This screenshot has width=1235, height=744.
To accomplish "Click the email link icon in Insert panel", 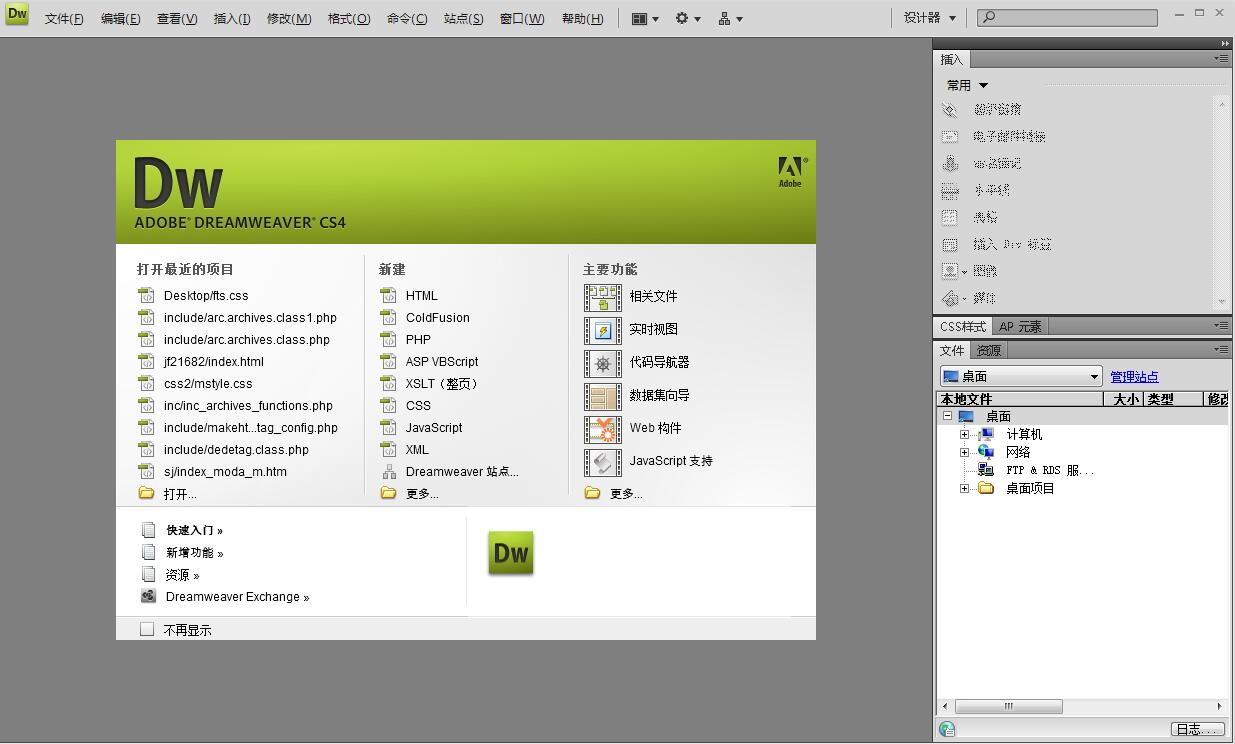I will tap(950, 136).
